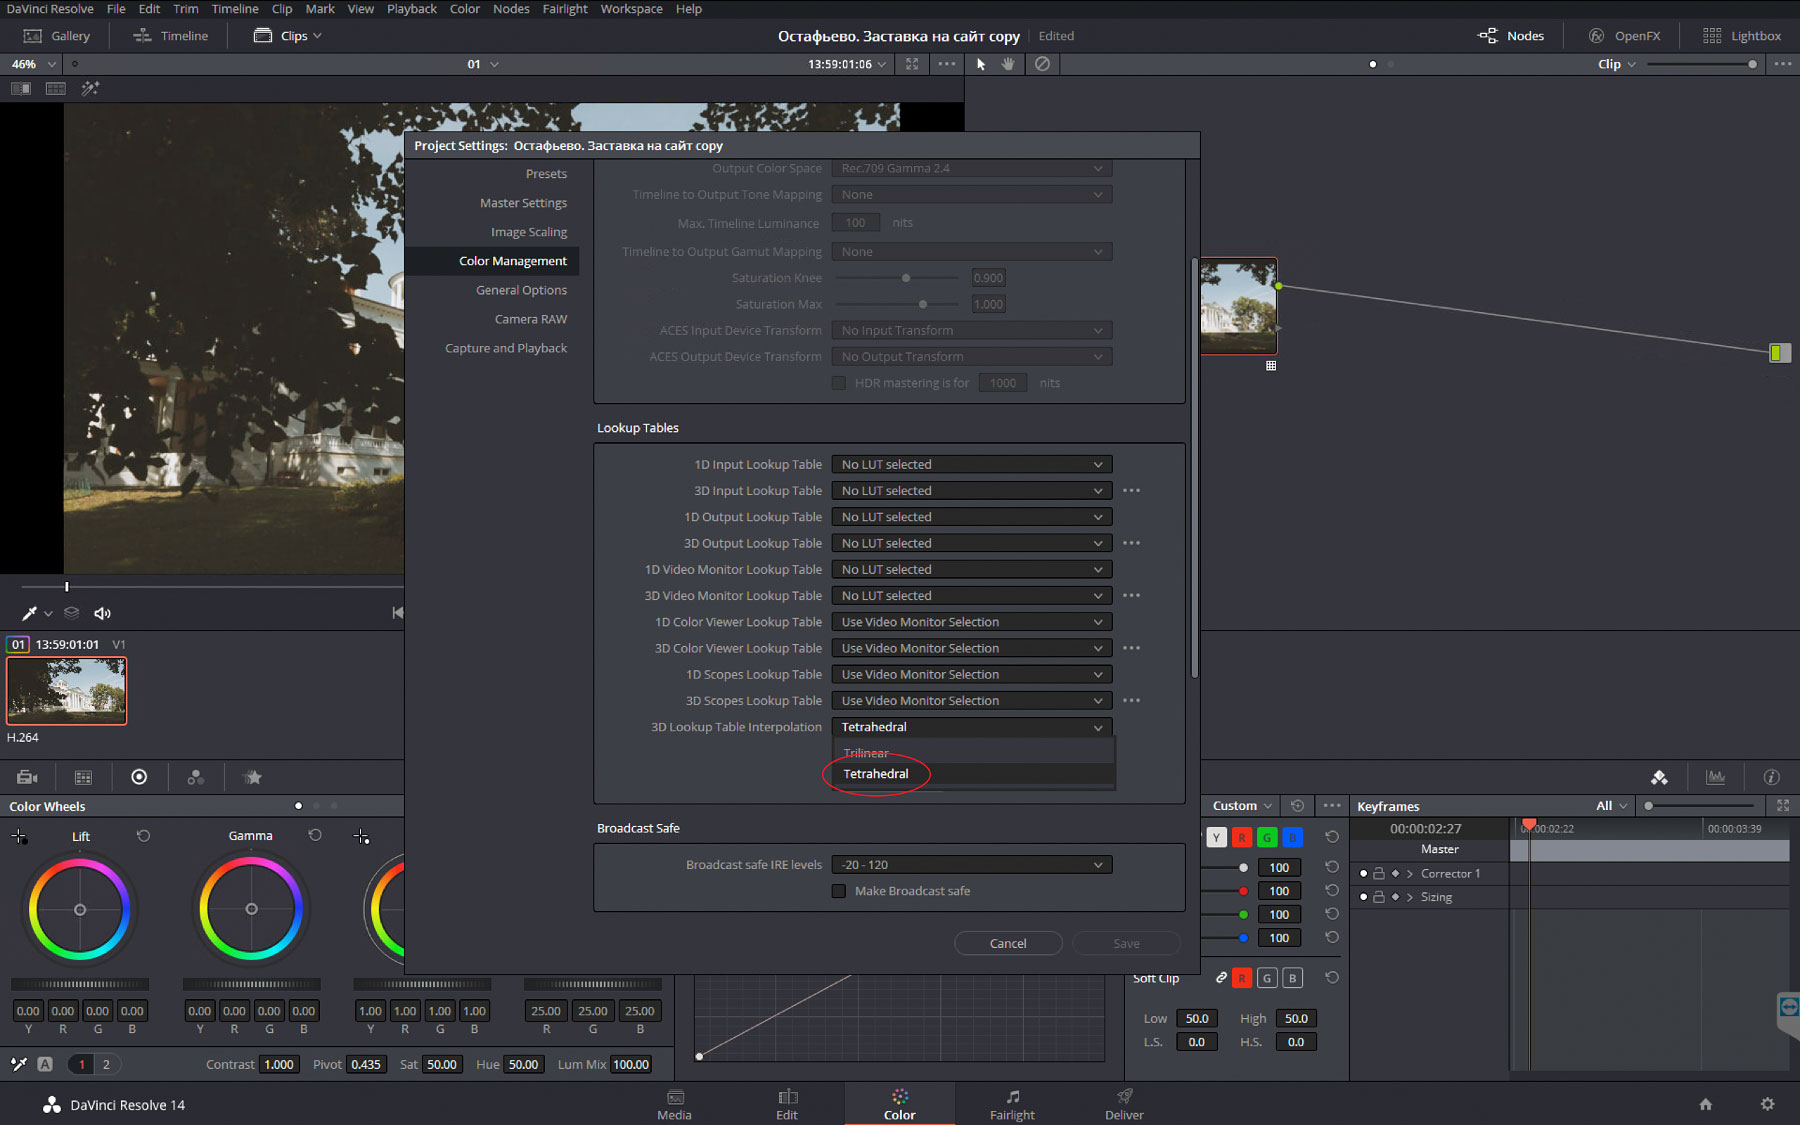Expand viewer to full screen icon
Viewport: 1800px width, 1125px height.
912,64
